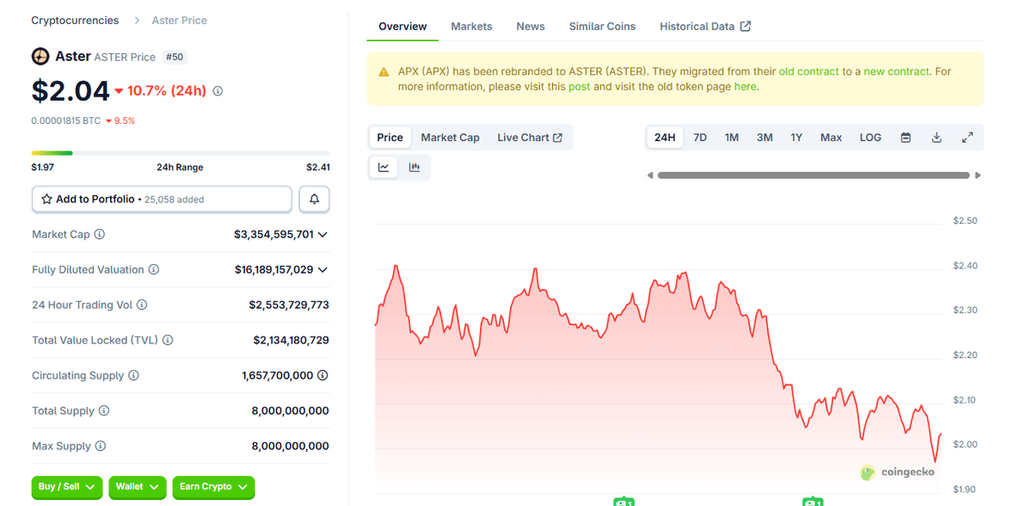1032x506 pixels.
Task: Open the Max Supply info icon
Action: [100, 446]
